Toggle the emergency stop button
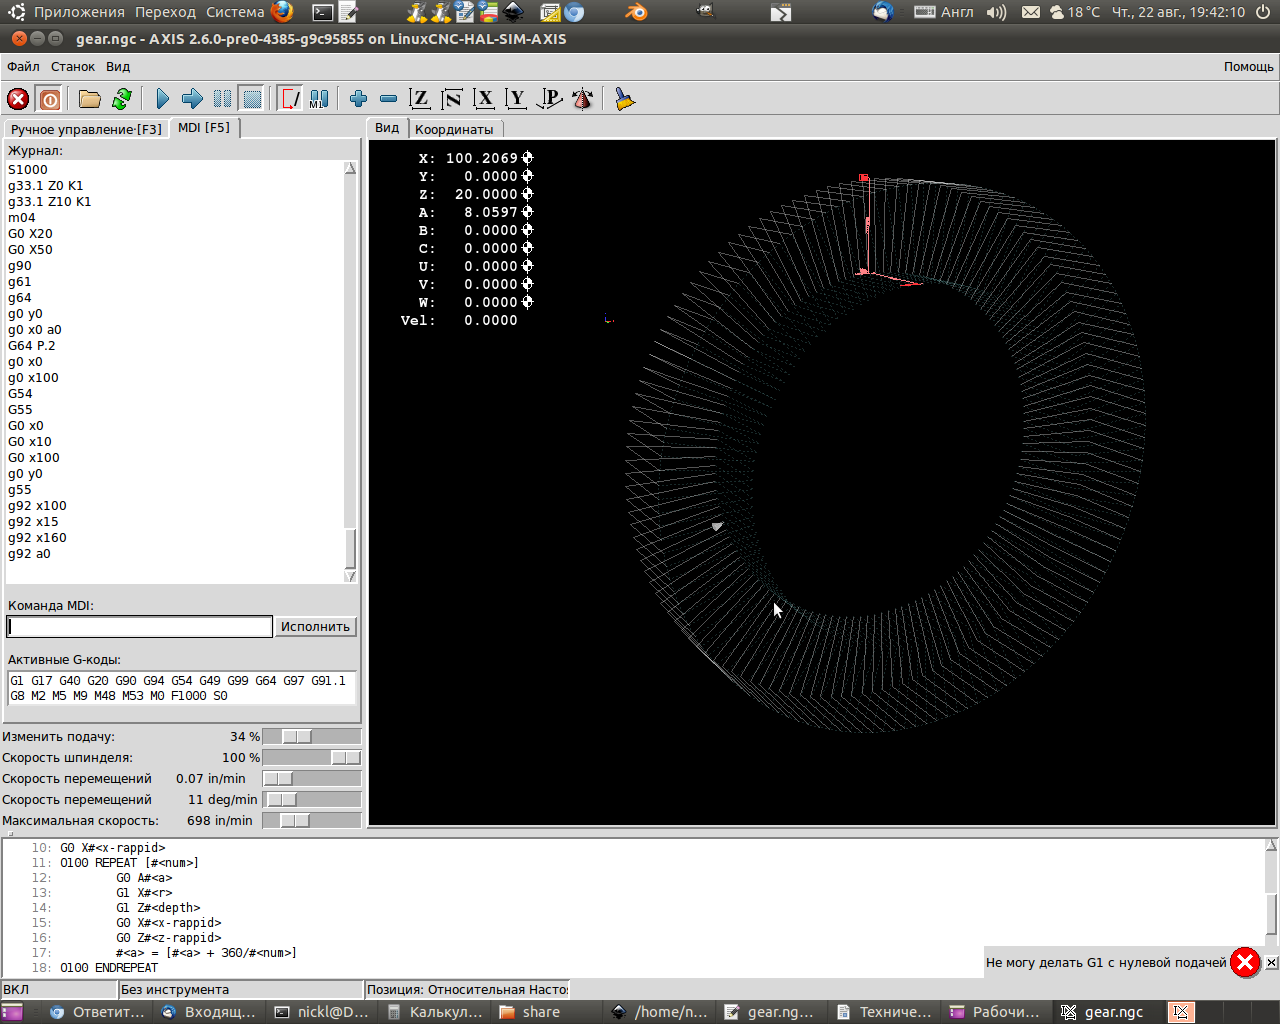This screenshot has width=1280, height=1024. coord(18,99)
